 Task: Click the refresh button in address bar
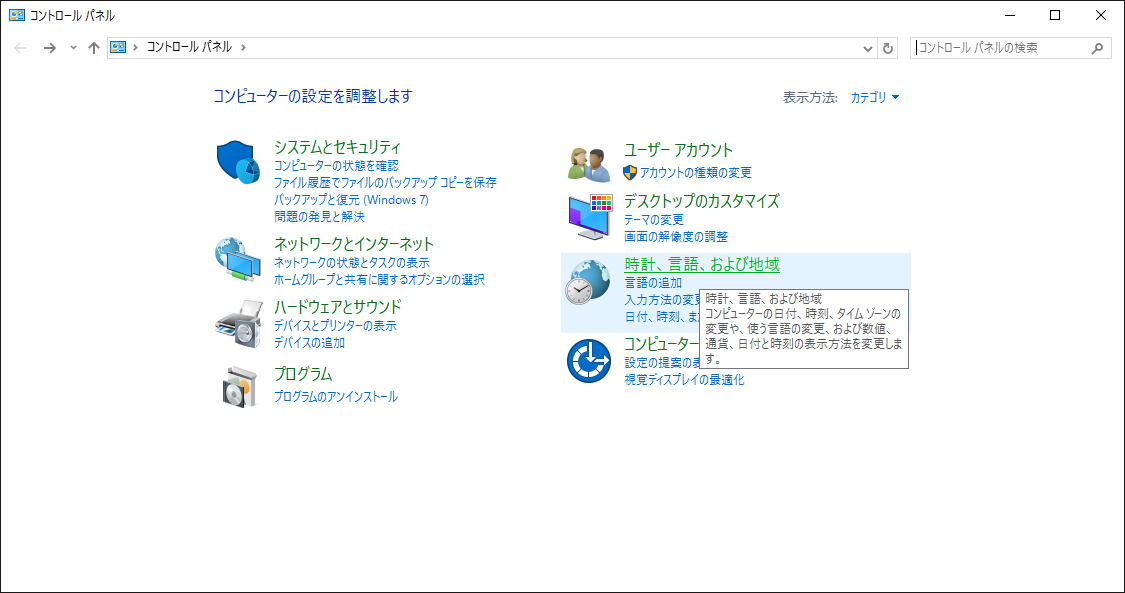[887, 48]
